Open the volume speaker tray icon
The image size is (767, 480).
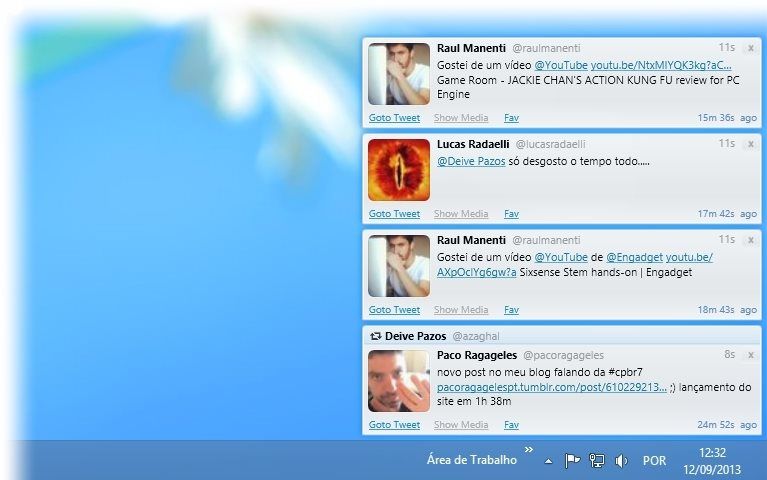[621, 460]
